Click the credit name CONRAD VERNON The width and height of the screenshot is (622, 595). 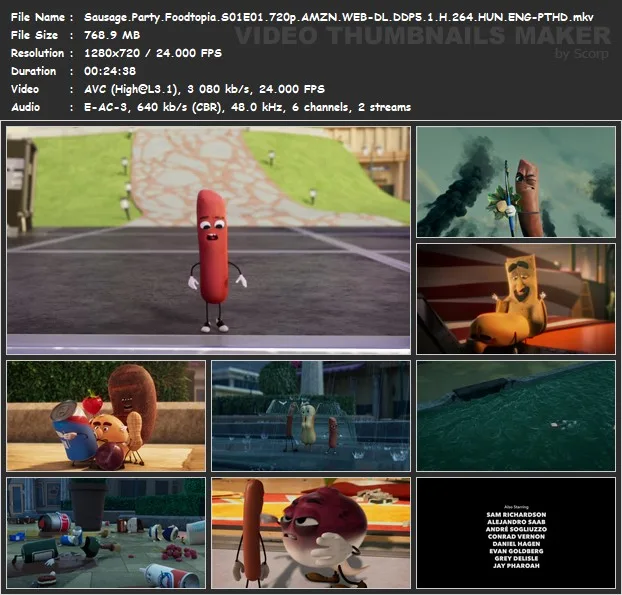tap(516, 537)
